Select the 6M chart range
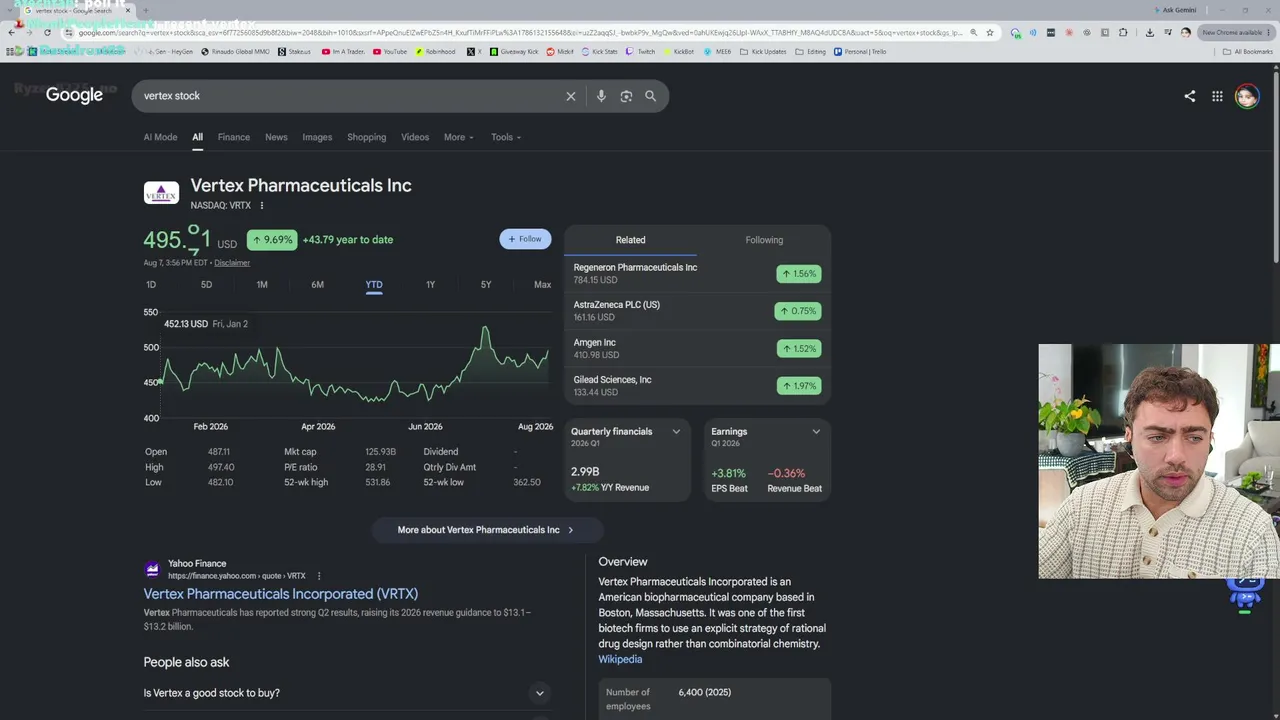The height and width of the screenshot is (720, 1280). 317,285
